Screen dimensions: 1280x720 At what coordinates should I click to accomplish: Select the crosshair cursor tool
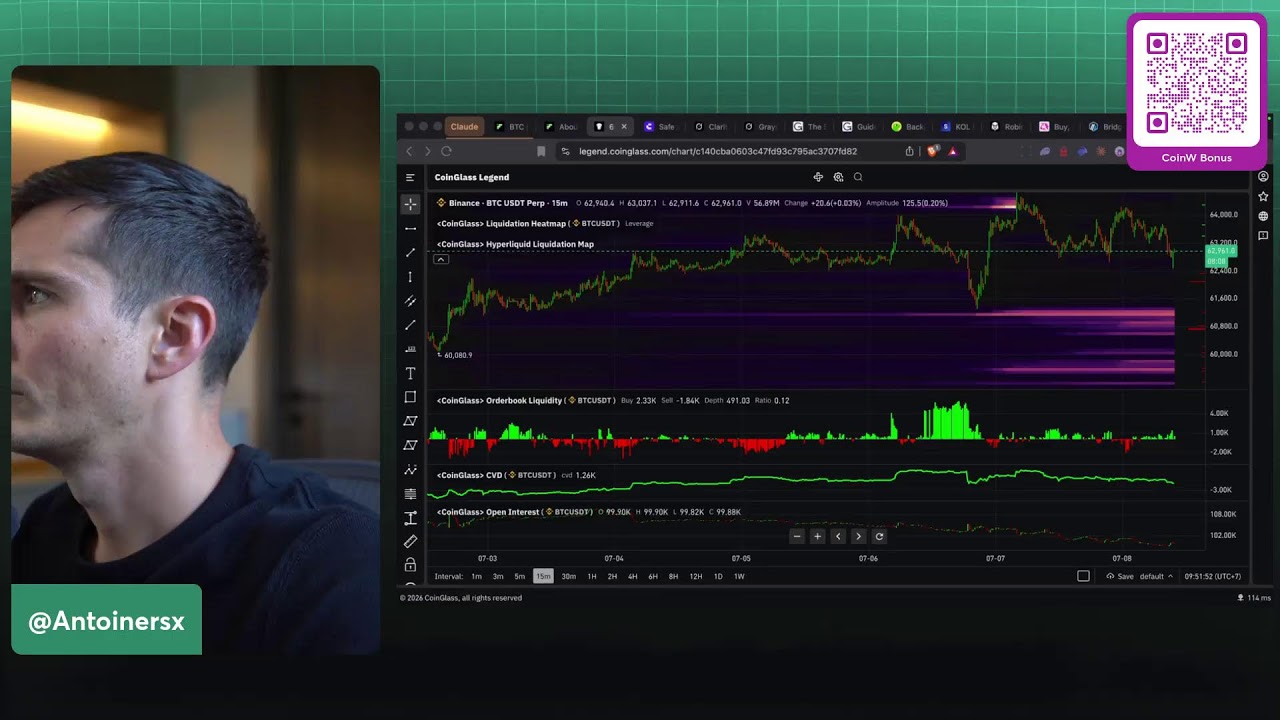pyautogui.click(x=410, y=204)
